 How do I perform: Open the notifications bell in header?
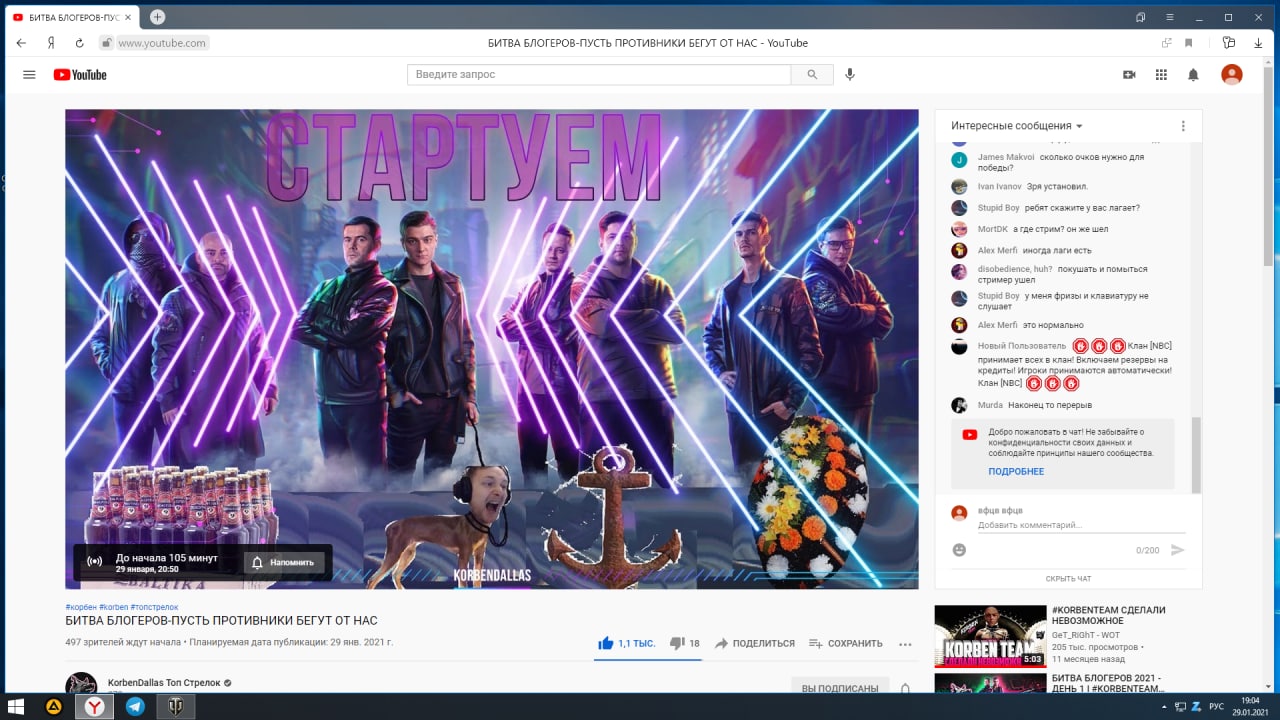point(1193,75)
